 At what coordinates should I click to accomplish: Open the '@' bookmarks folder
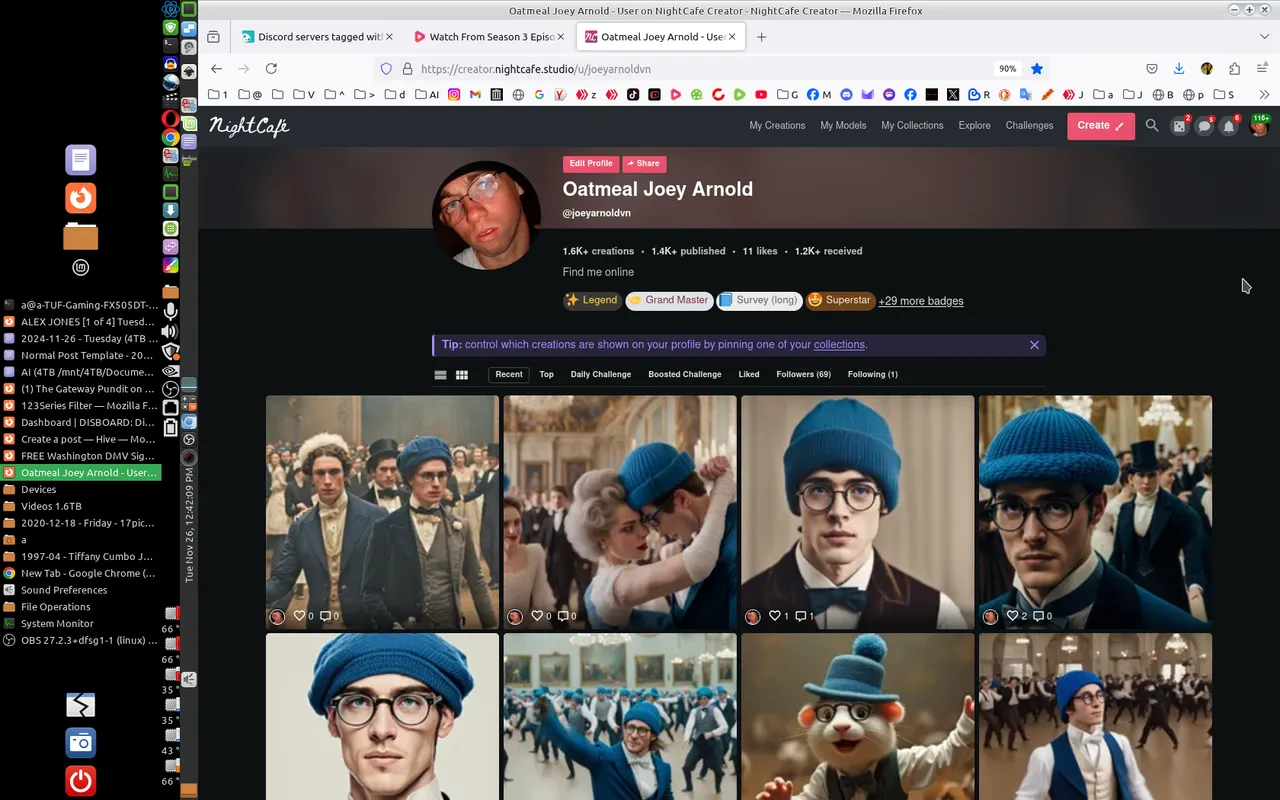coord(250,95)
